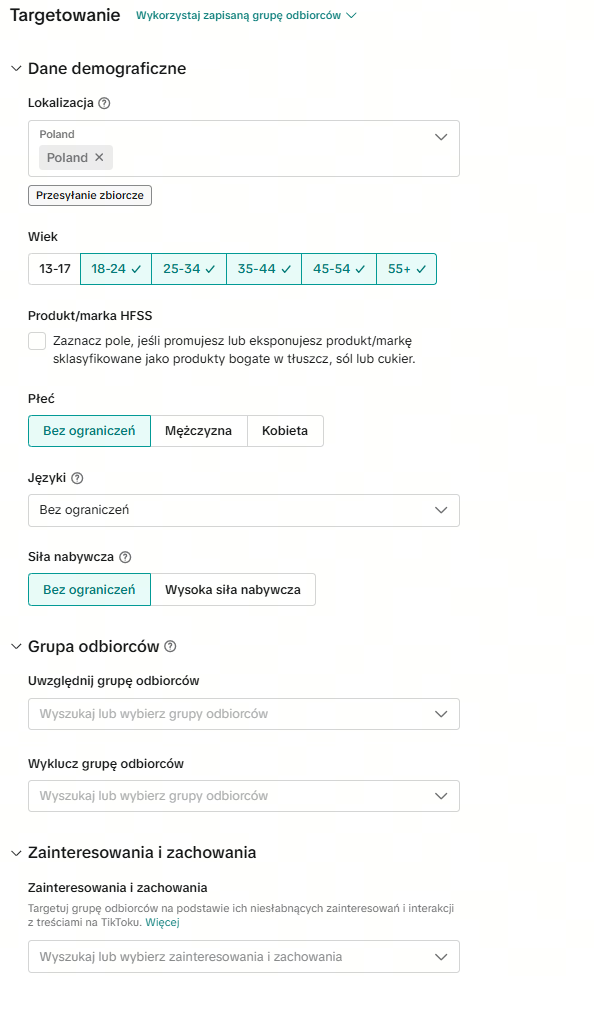Viewport: 594px width, 1016px height.
Task: Choose Wysoka siła nabywcza option
Action: tap(233, 590)
